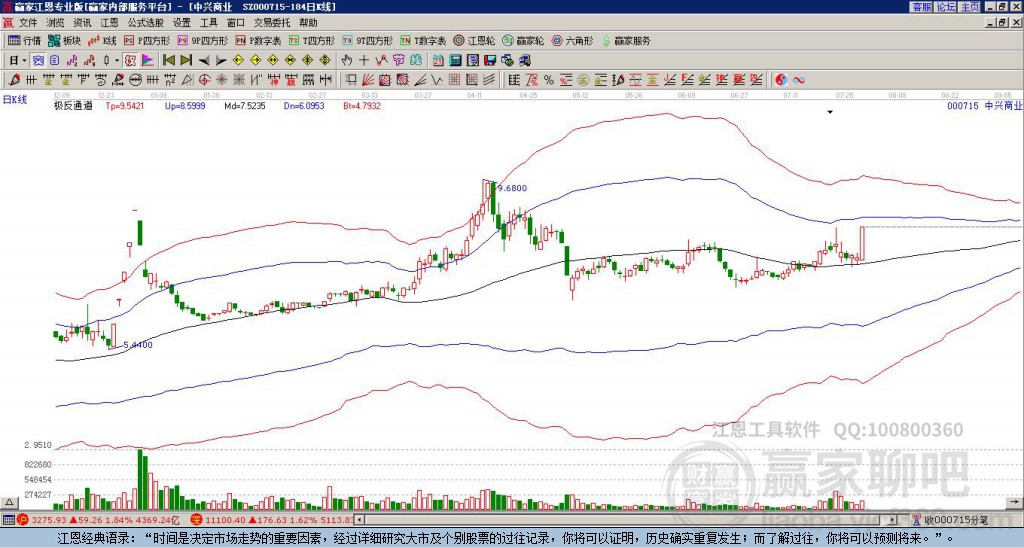Click the 主页 homepage button
The height and width of the screenshot is (548, 1024).
pos(970,7)
